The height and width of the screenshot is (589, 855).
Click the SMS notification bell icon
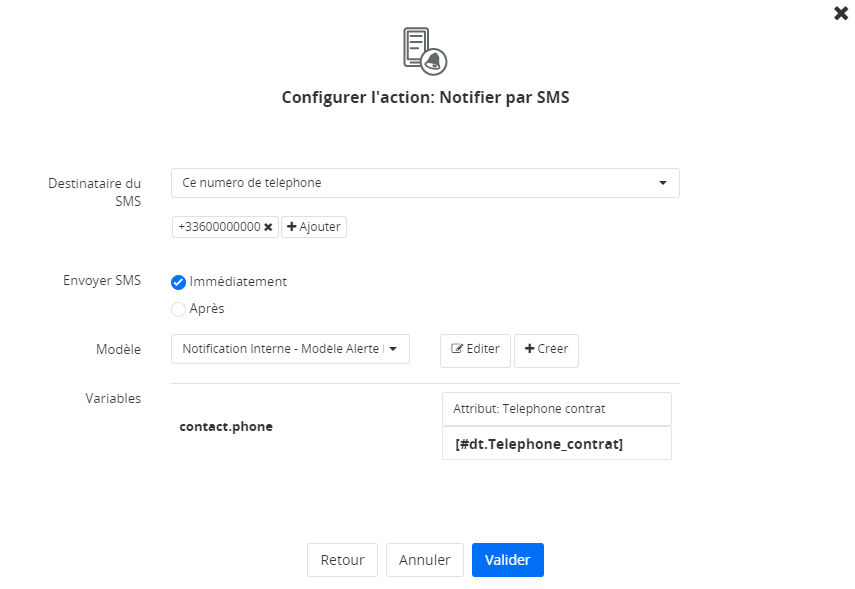pyautogui.click(x=425, y=50)
